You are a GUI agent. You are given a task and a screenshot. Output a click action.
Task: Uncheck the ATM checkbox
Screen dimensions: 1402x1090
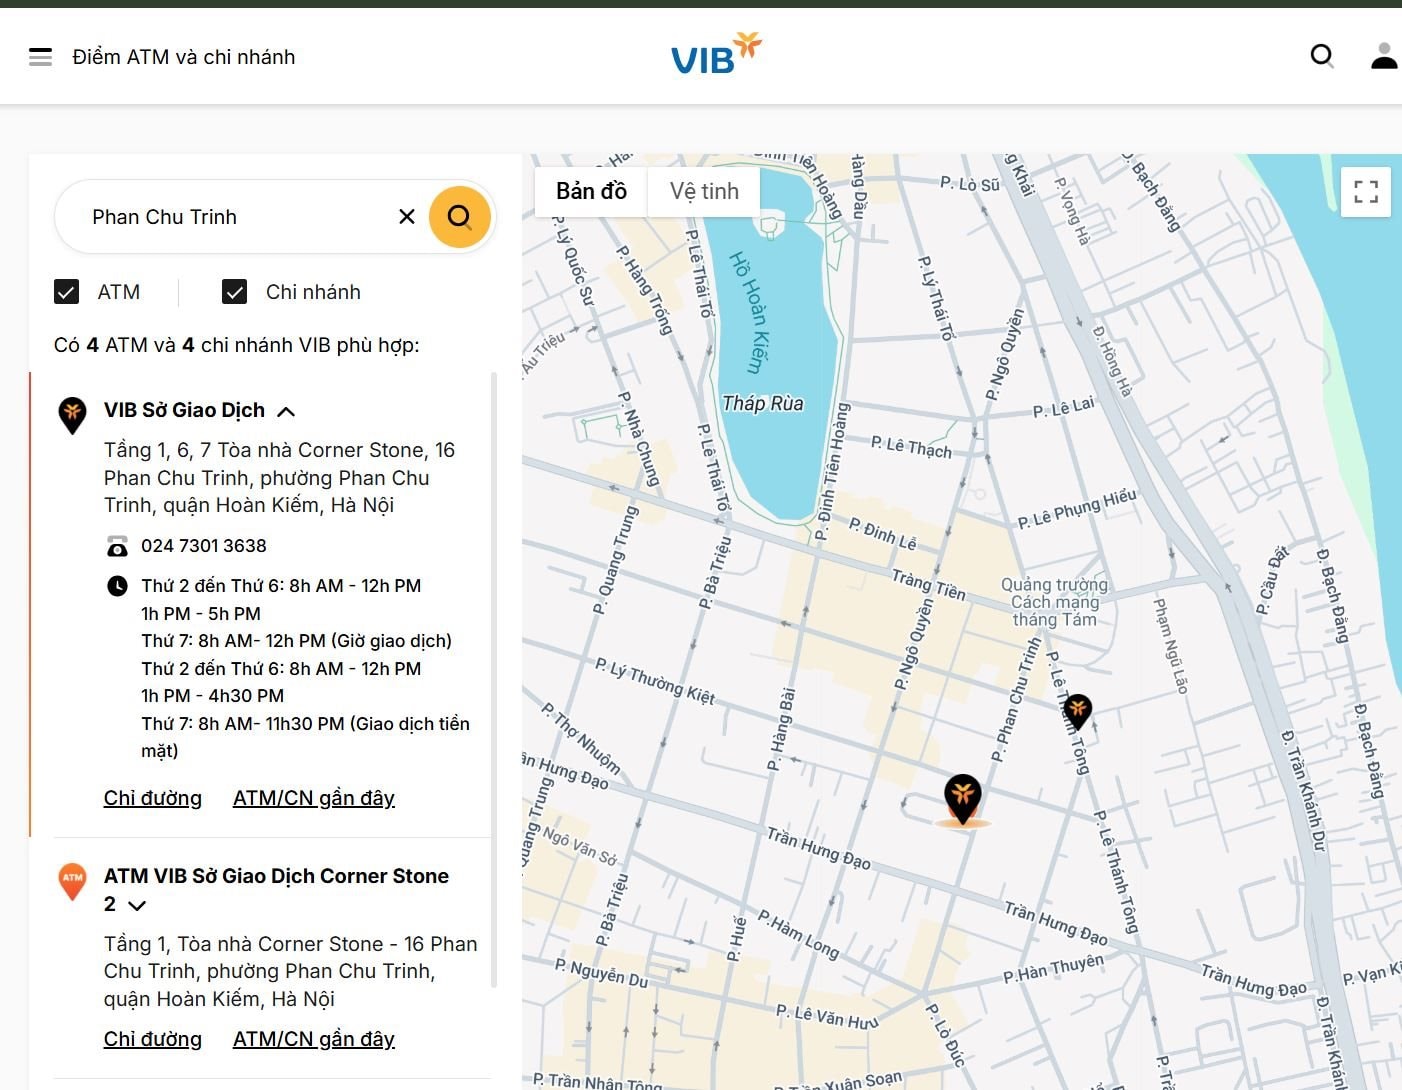pos(66,292)
